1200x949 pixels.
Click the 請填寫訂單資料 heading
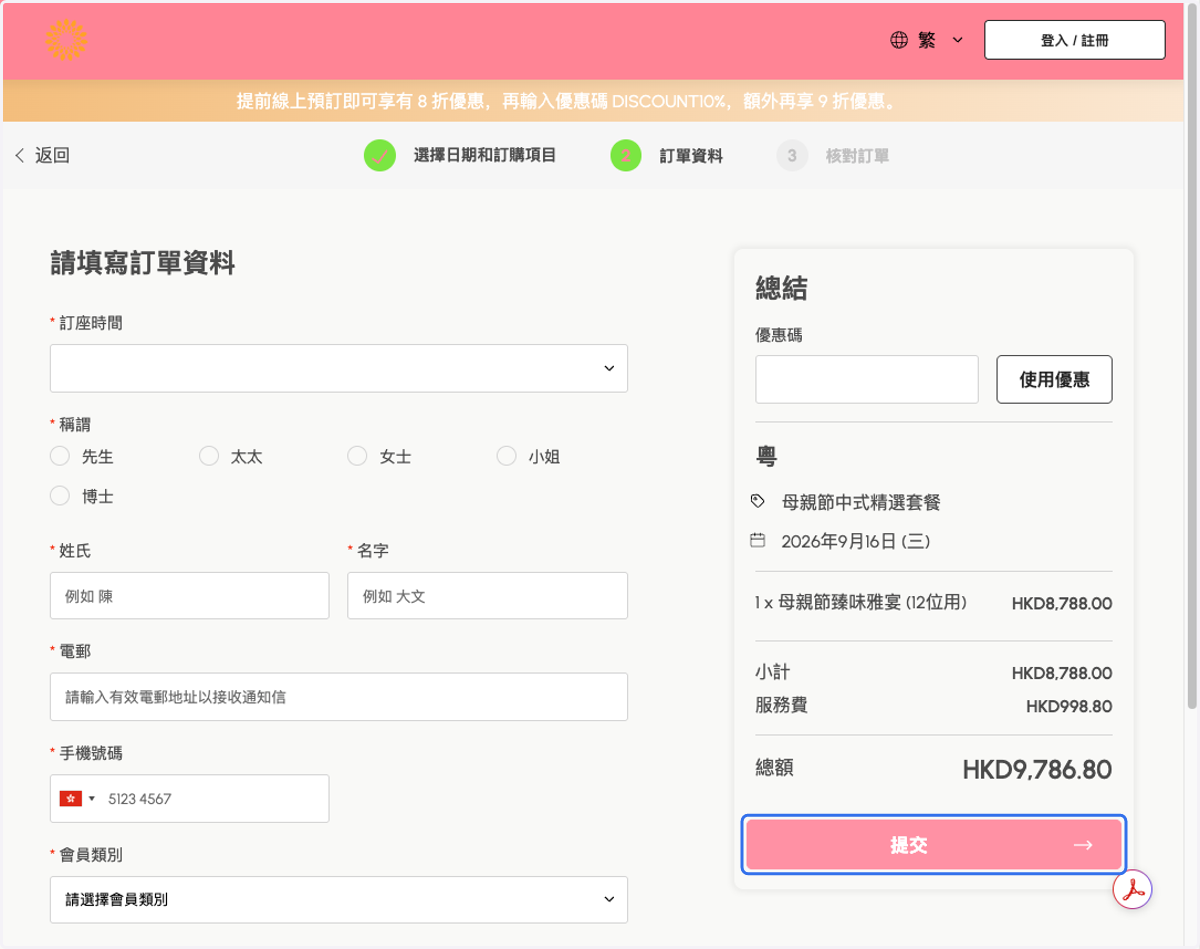pos(143,263)
